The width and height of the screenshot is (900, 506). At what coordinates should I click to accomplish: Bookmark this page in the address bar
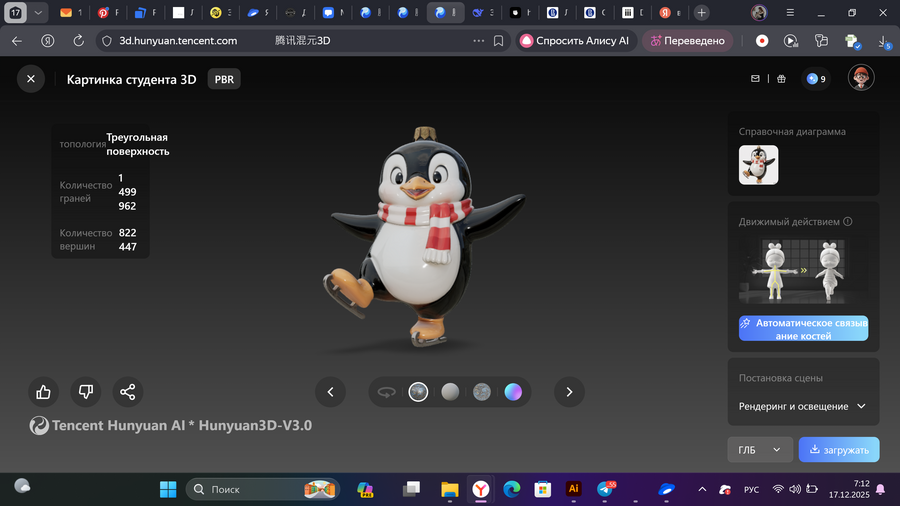(x=498, y=41)
